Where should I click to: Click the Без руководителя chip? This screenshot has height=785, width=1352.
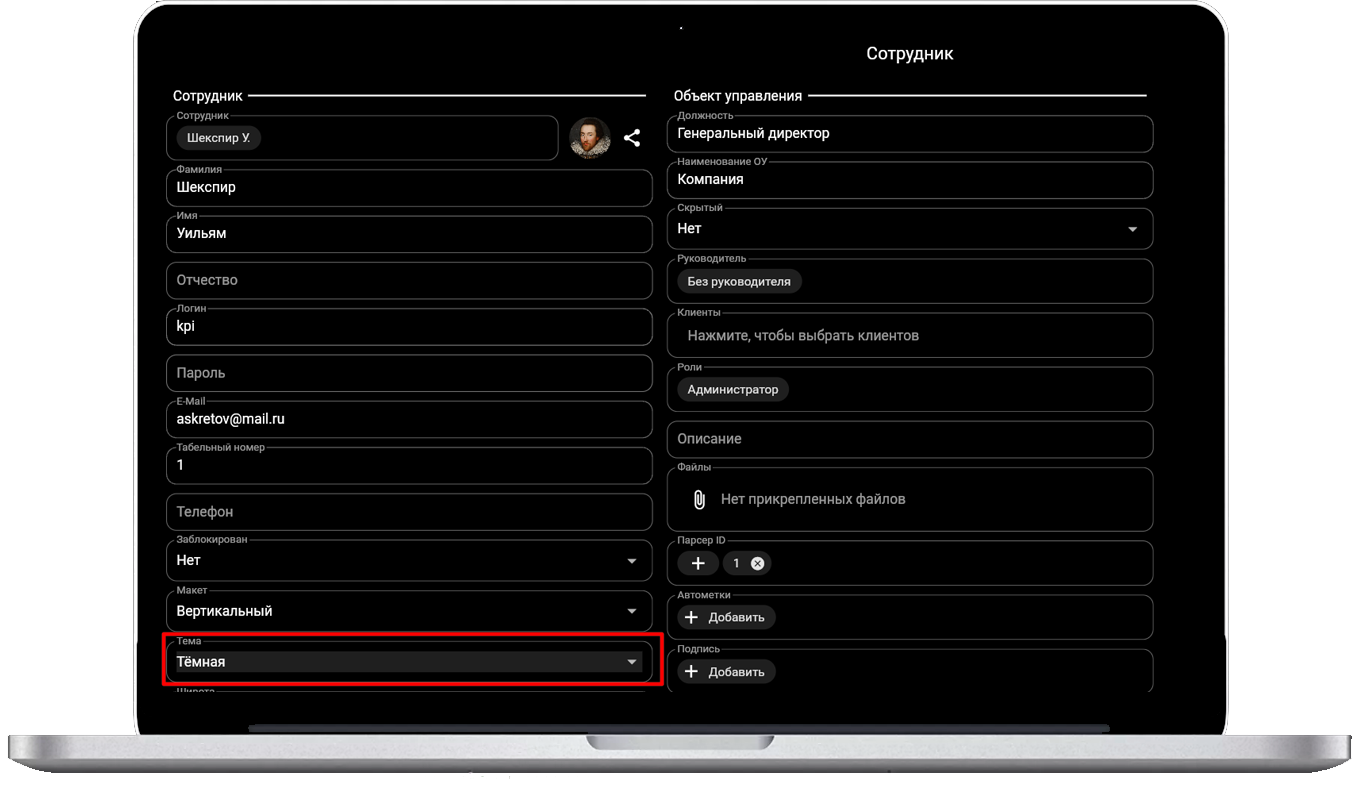coord(739,282)
